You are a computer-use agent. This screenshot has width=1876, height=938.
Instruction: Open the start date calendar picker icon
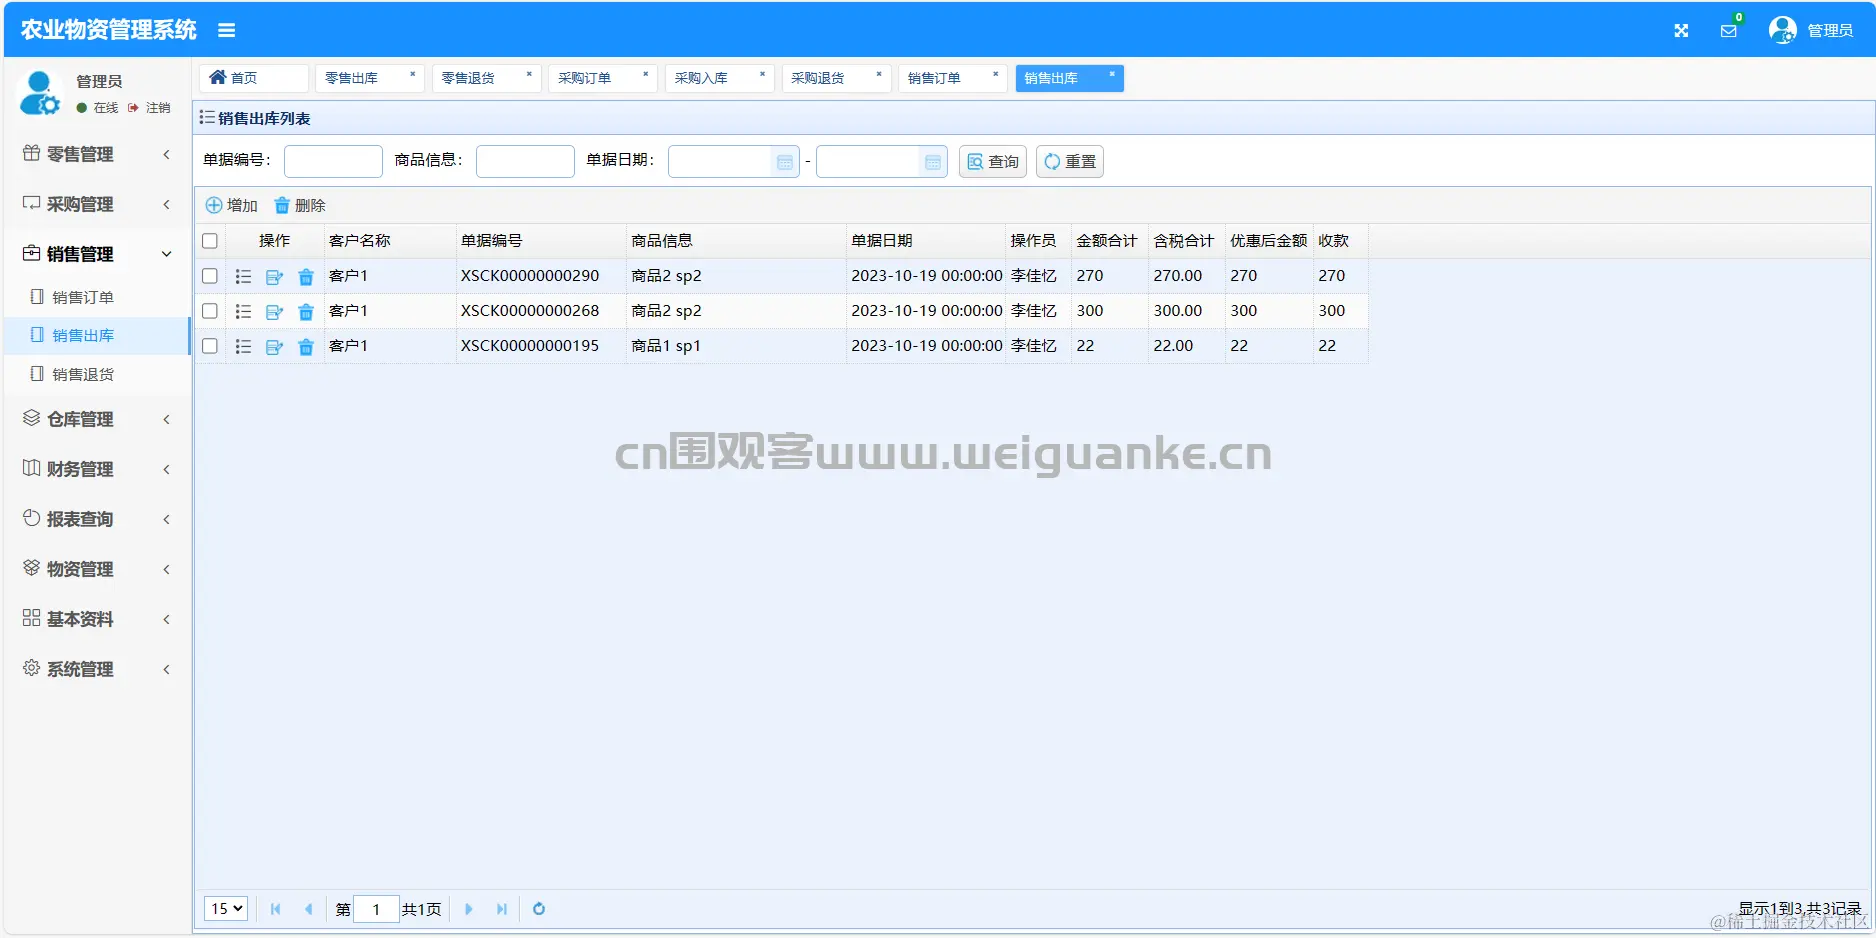(x=785, y=162)
